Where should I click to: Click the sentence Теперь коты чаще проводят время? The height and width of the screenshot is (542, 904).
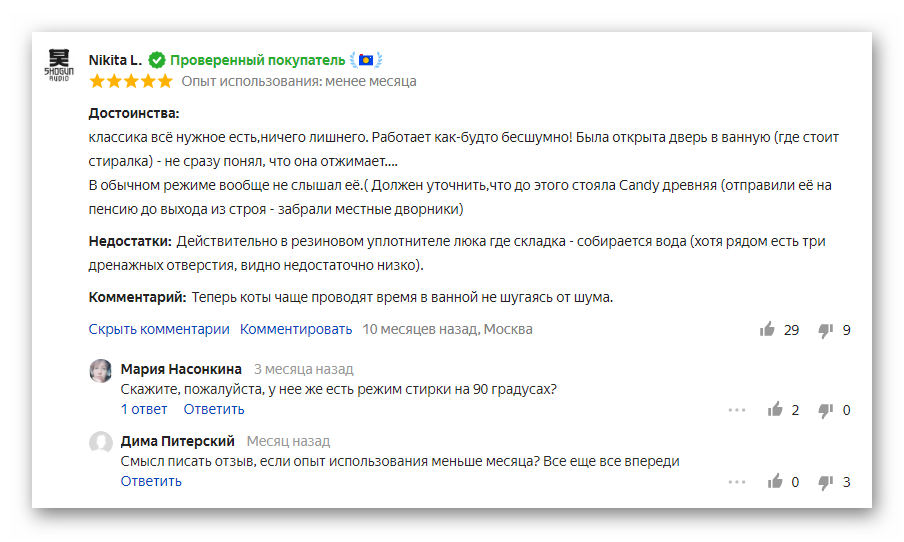tap(402, 298)
